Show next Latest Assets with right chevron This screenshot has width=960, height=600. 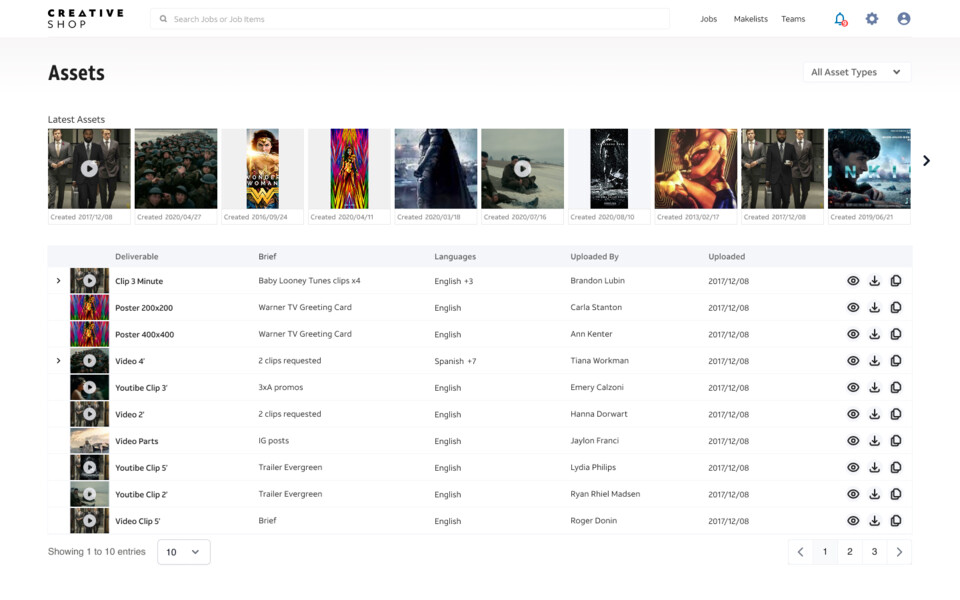point(926,160)
